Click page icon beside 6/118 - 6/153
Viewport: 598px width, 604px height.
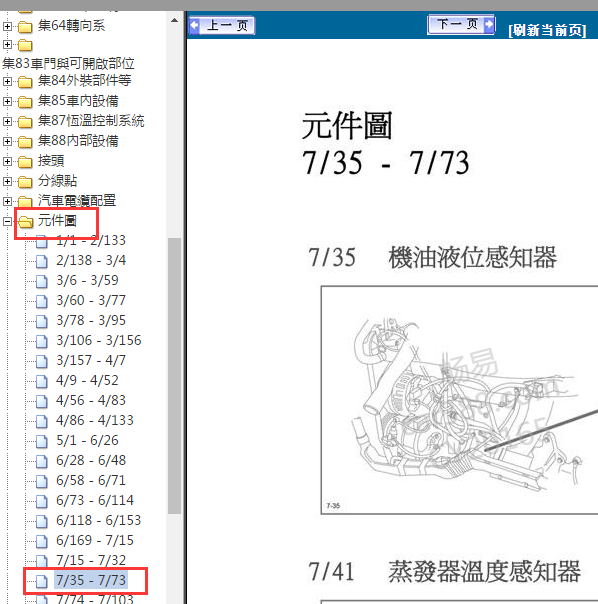42,522
